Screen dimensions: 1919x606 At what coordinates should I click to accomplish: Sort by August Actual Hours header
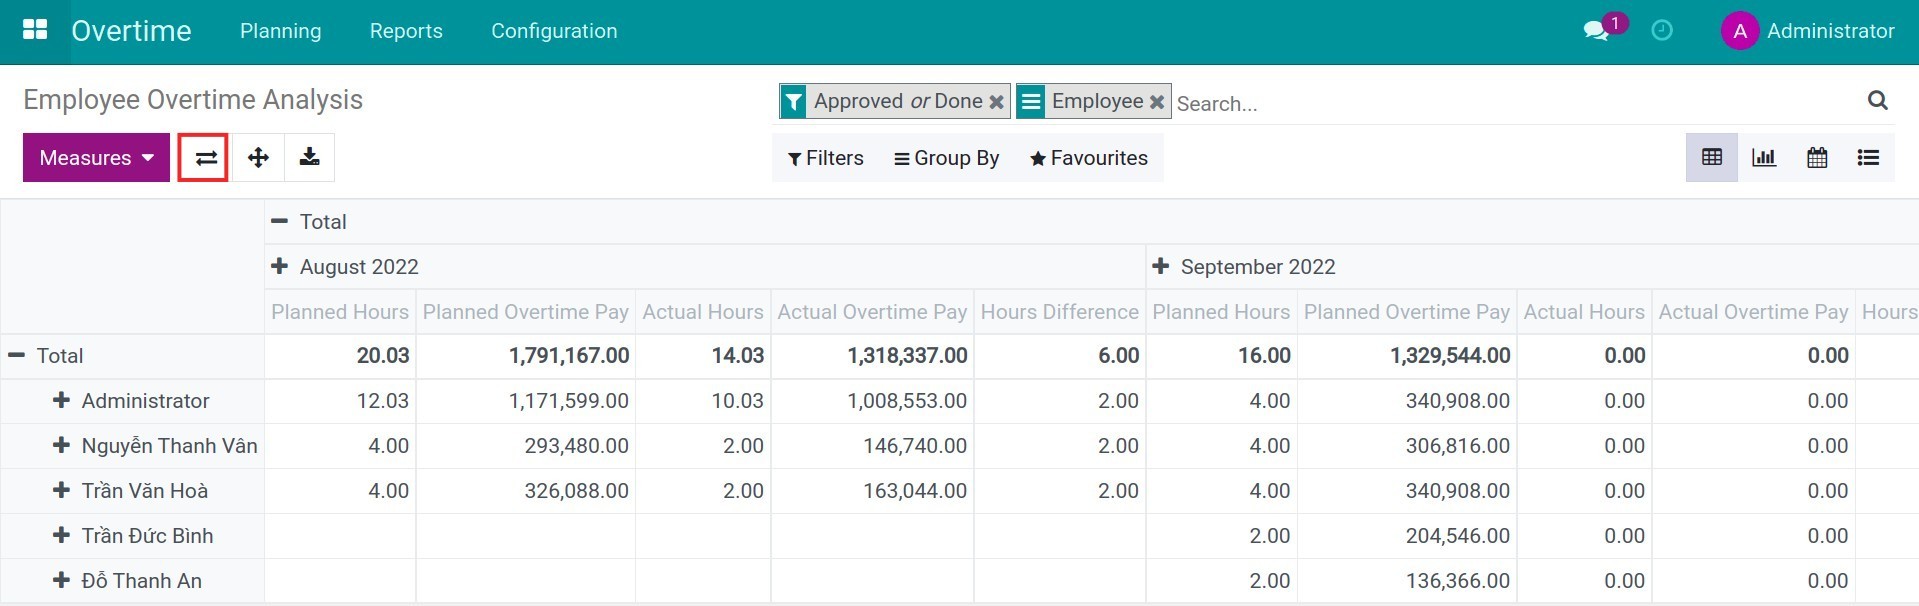pyautogui.click(x=703, y=312)
